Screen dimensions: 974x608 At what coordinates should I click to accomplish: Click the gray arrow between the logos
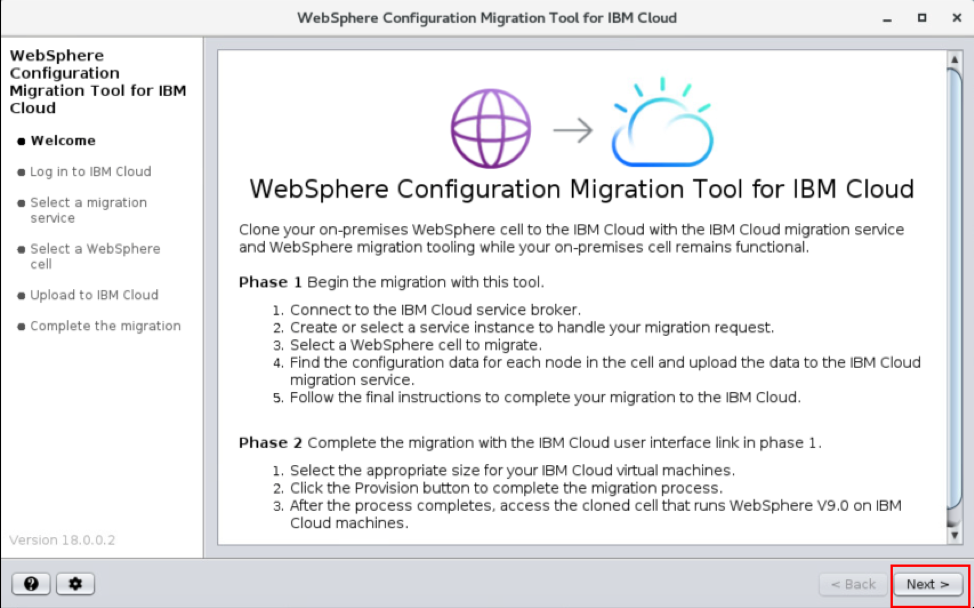point(573,131)
